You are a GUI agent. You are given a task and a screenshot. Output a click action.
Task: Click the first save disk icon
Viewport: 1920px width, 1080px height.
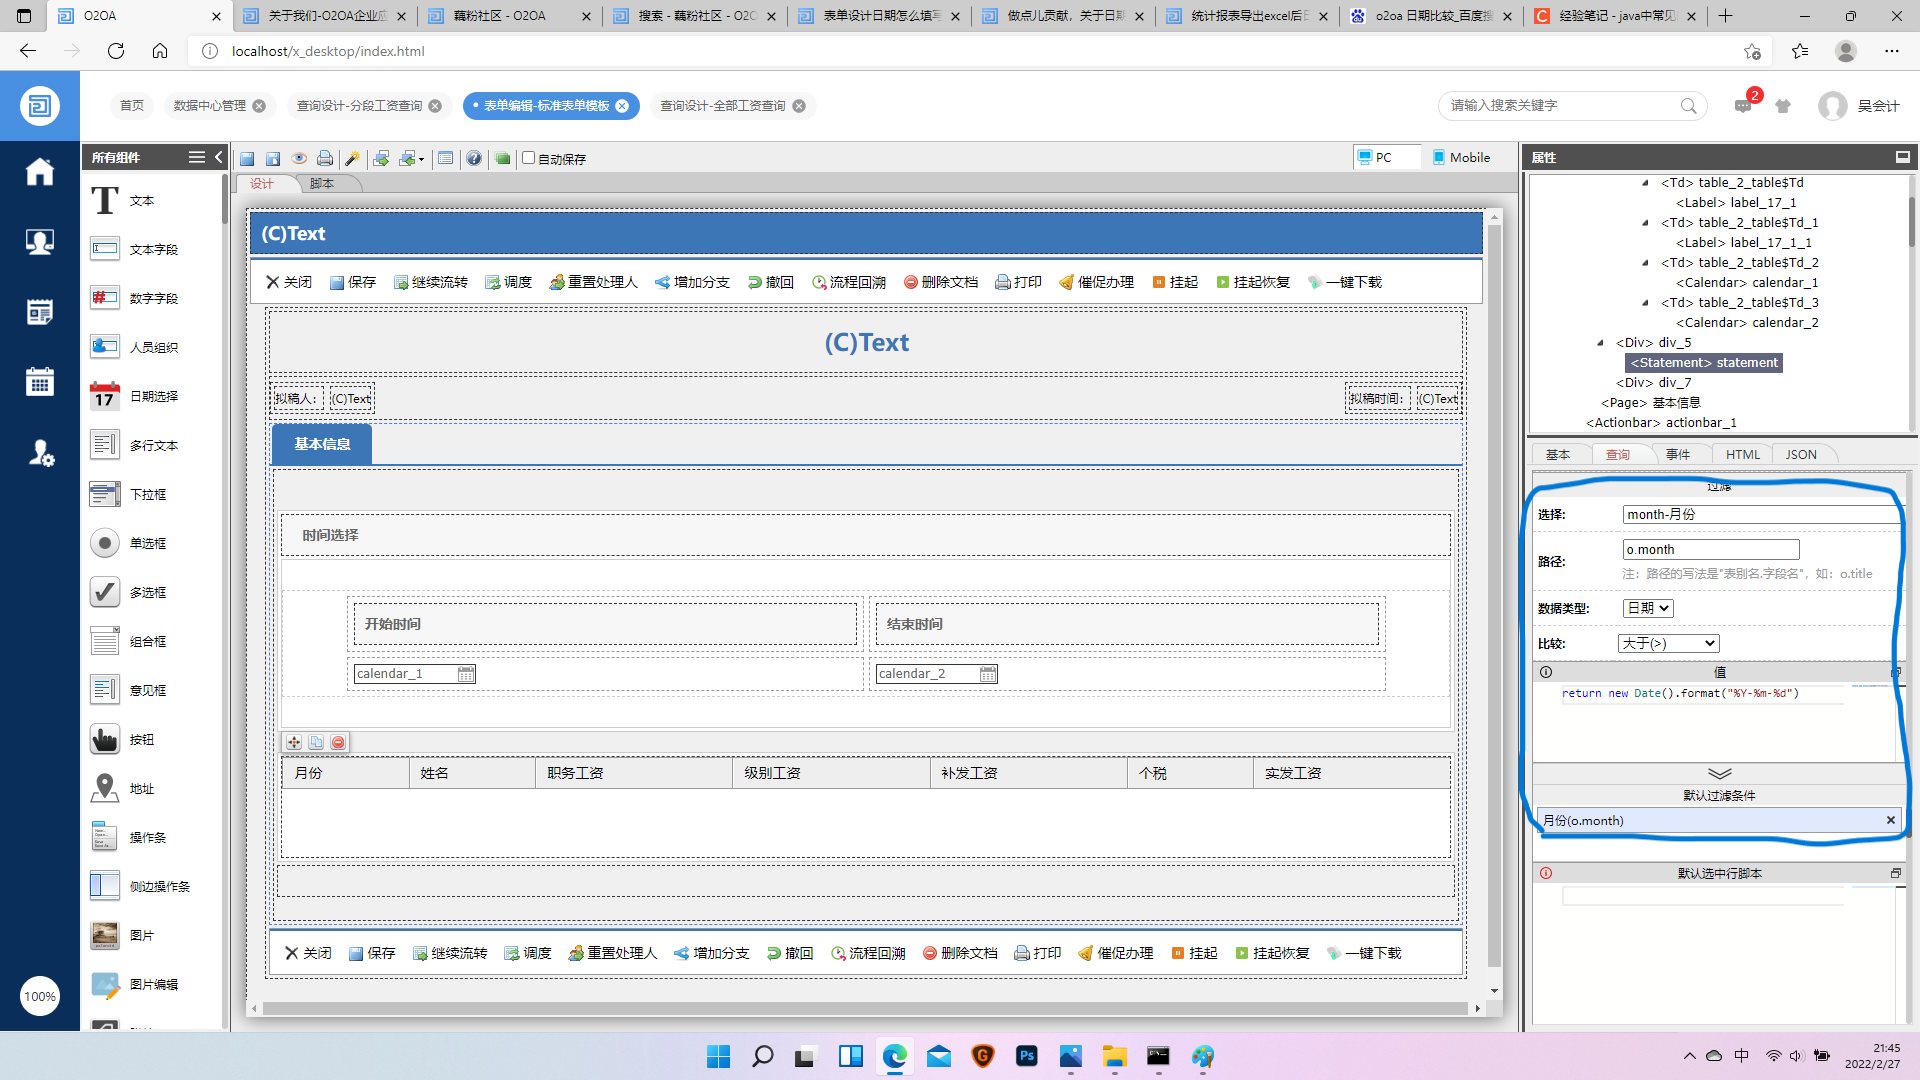(x=247, y=158)
